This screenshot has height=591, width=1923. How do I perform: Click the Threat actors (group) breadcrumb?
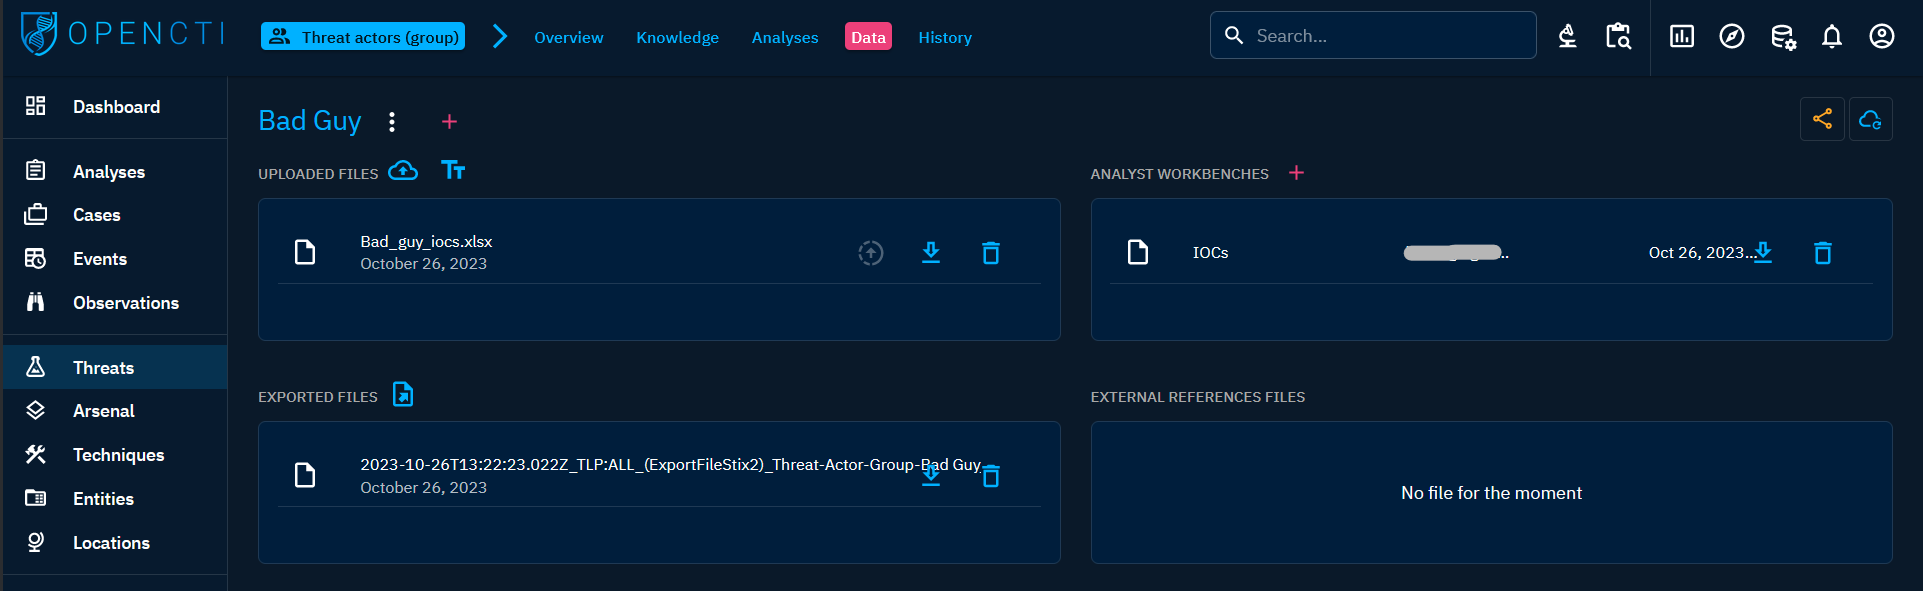(363, 37)
